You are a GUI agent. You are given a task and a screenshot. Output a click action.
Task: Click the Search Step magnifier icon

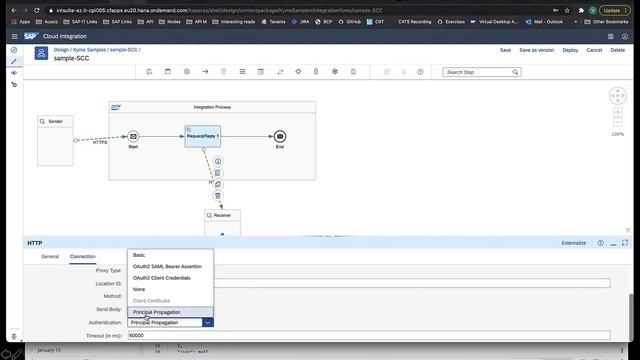coord(515,72)
